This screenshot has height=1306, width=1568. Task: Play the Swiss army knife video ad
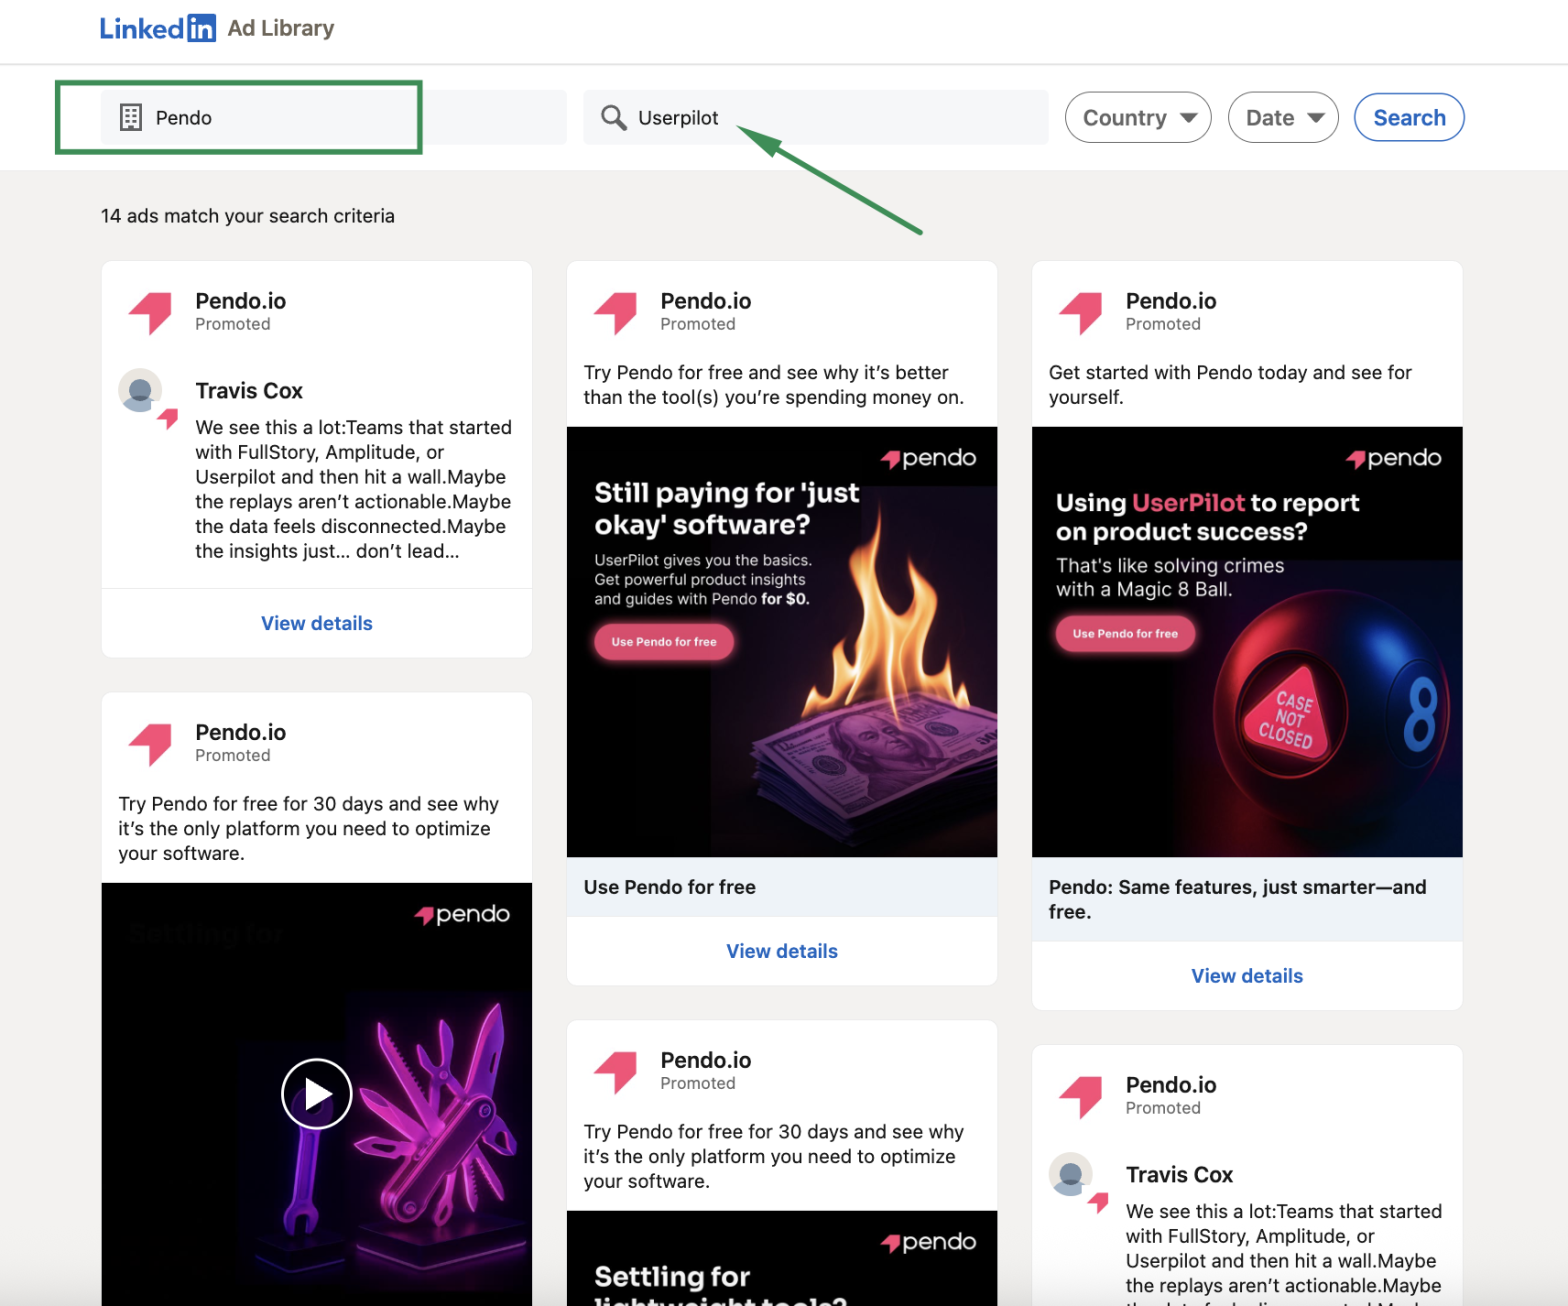pos(316,1094)
